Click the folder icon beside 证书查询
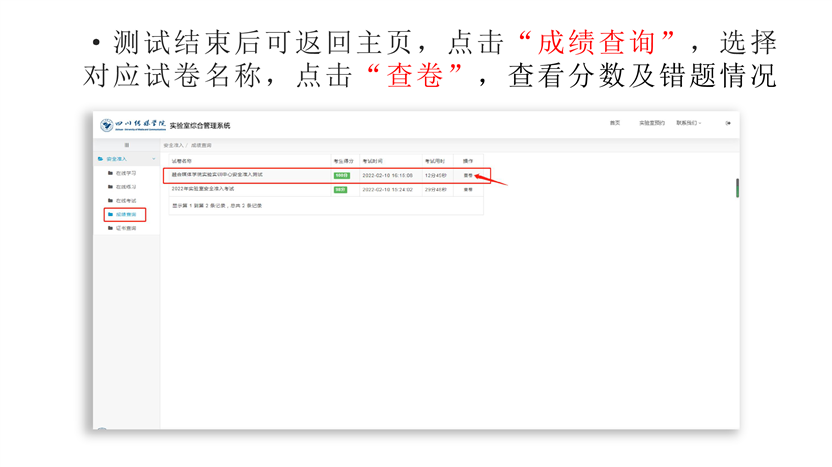Screen dimensions: 832x467 pos(111,228)
